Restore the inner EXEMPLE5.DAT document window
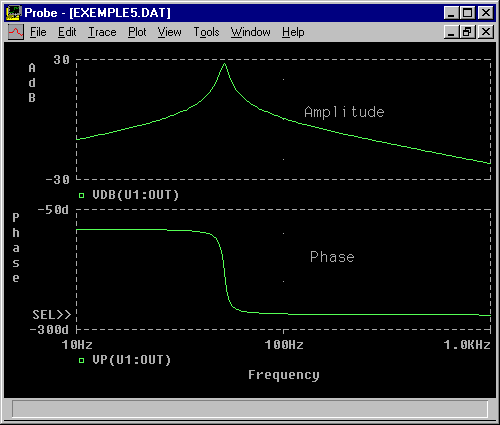500x425 pixels. 468,32
